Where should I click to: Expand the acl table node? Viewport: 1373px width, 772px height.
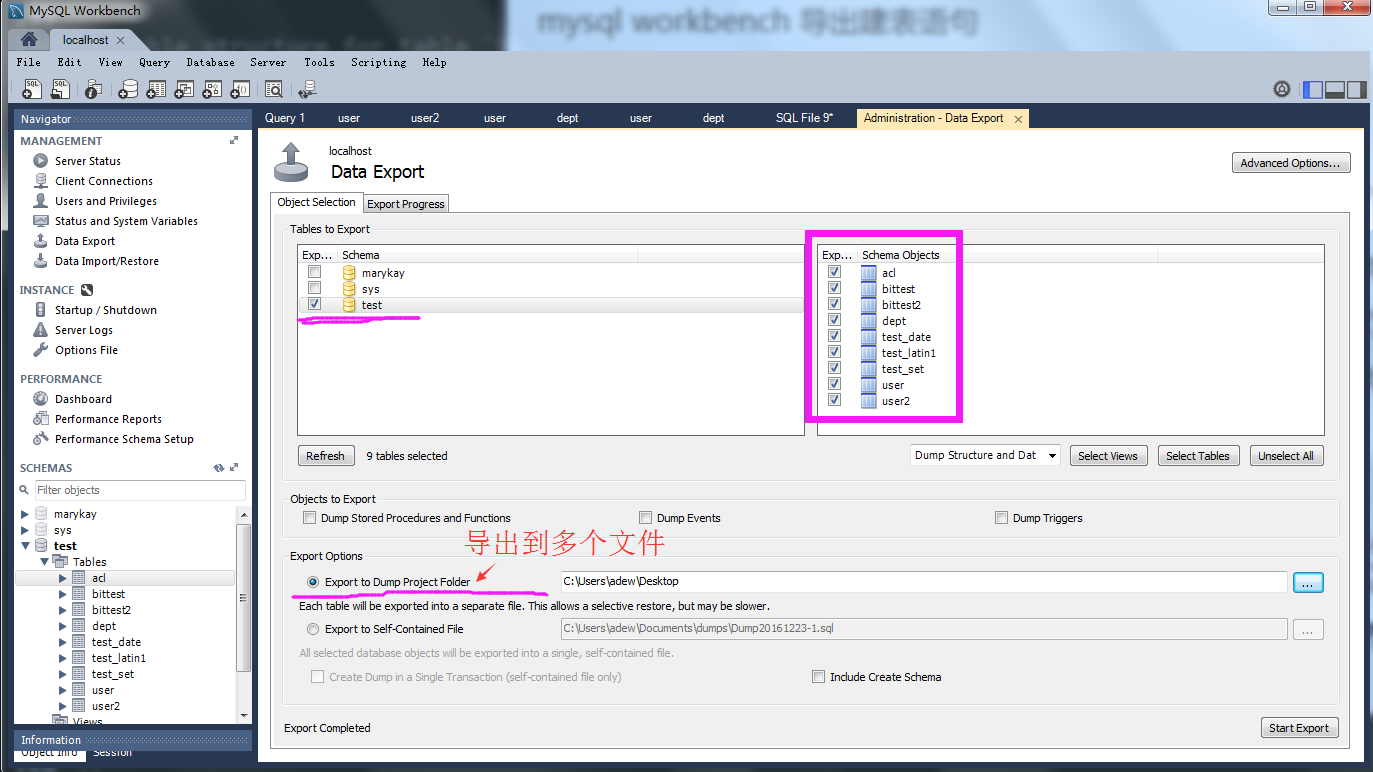pyautogui.click(x=63, y=578)
